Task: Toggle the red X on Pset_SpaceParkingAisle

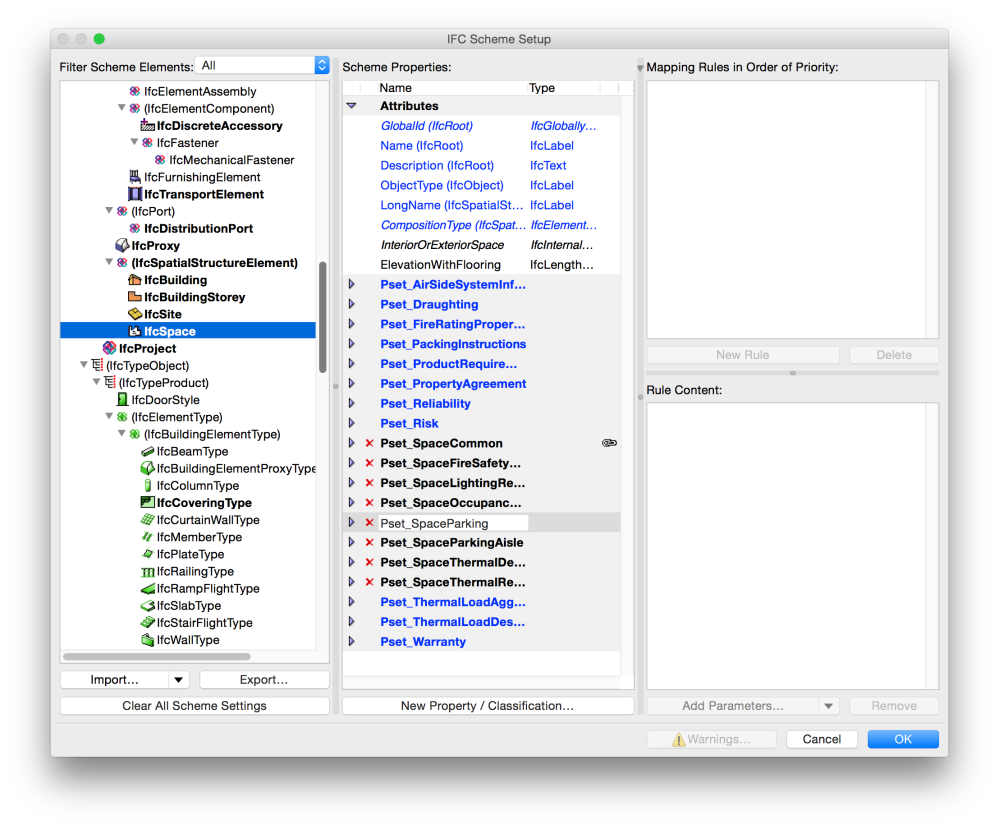Action: click(370, 542)
